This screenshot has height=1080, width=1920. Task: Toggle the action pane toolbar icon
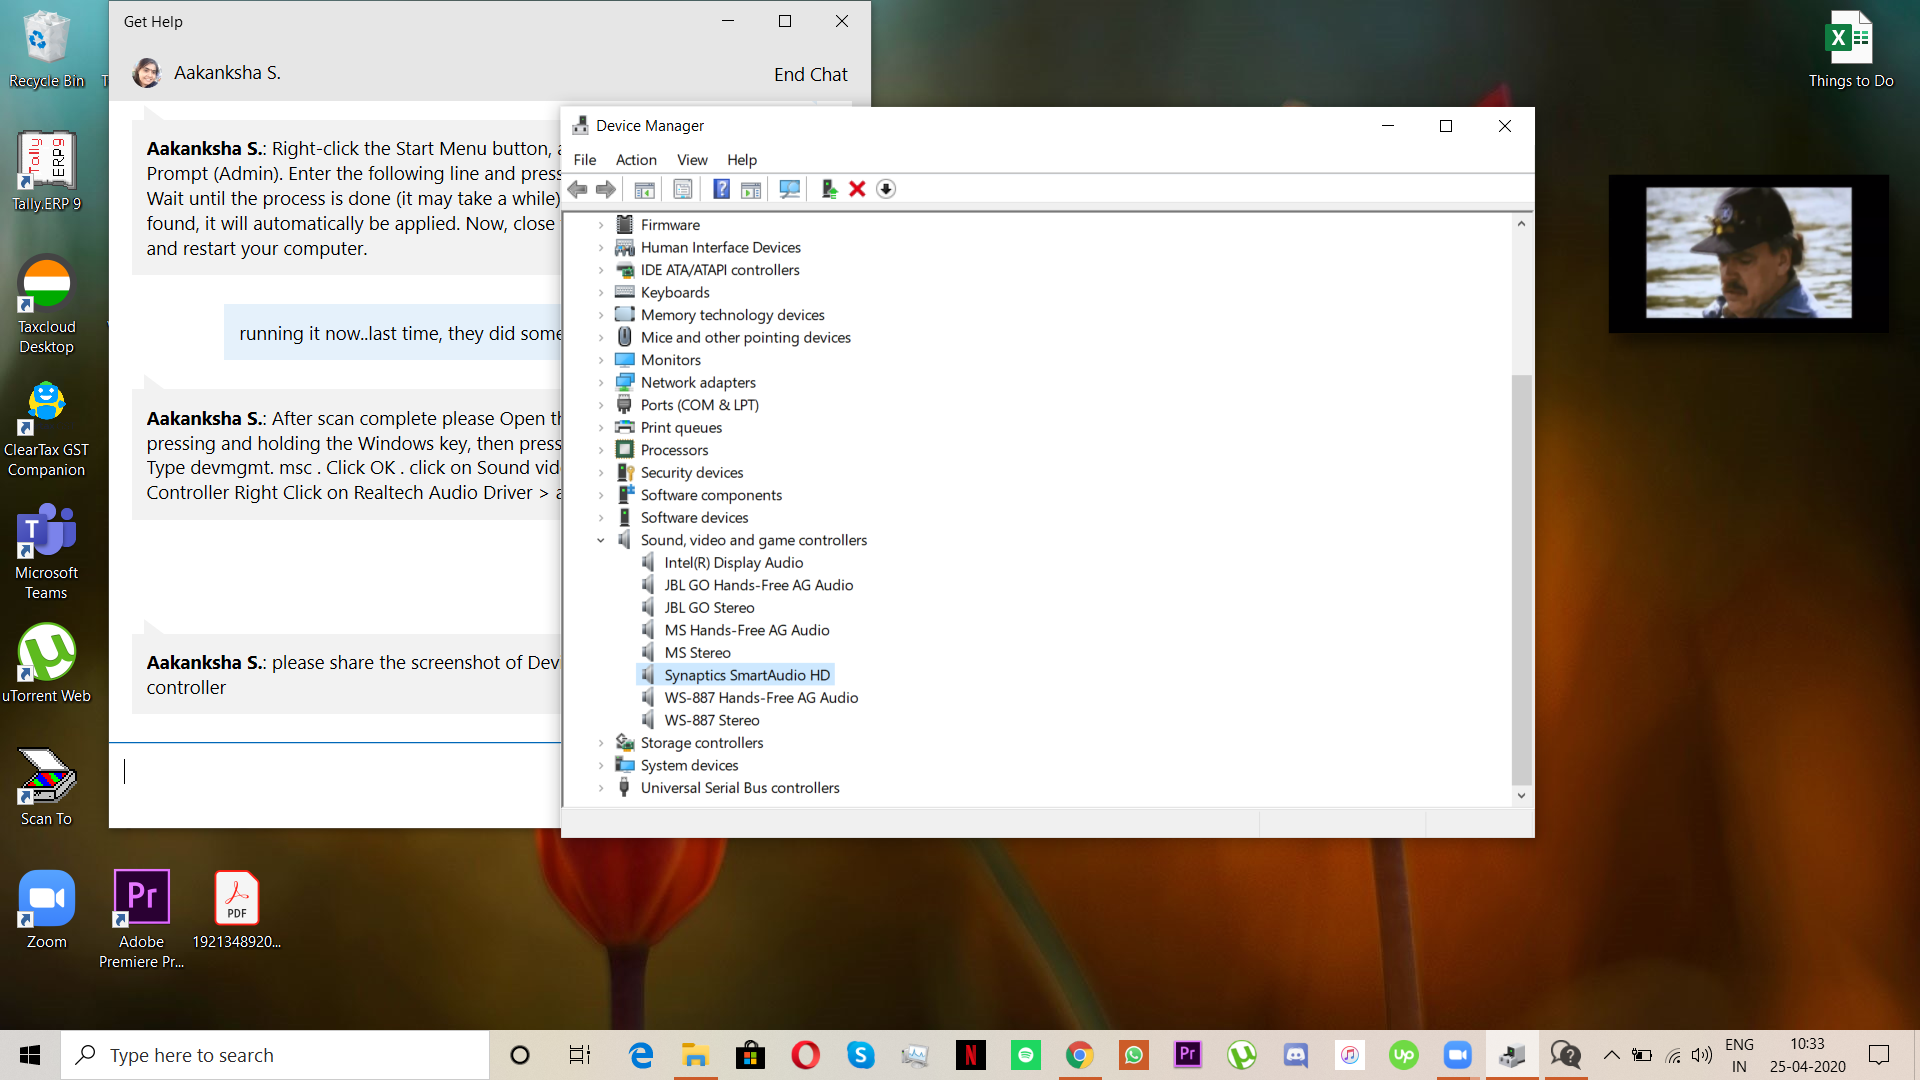click(751, 189)
